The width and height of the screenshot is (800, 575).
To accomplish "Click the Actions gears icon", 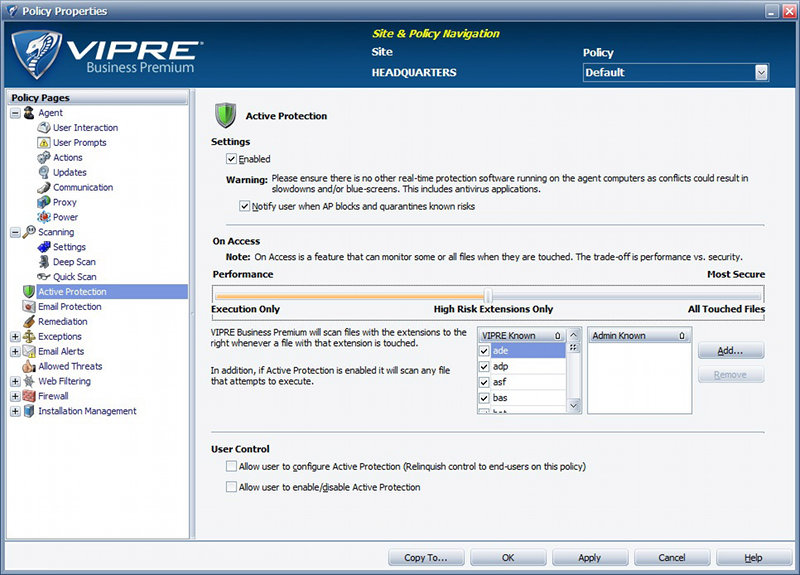I will tap(44, 157).
